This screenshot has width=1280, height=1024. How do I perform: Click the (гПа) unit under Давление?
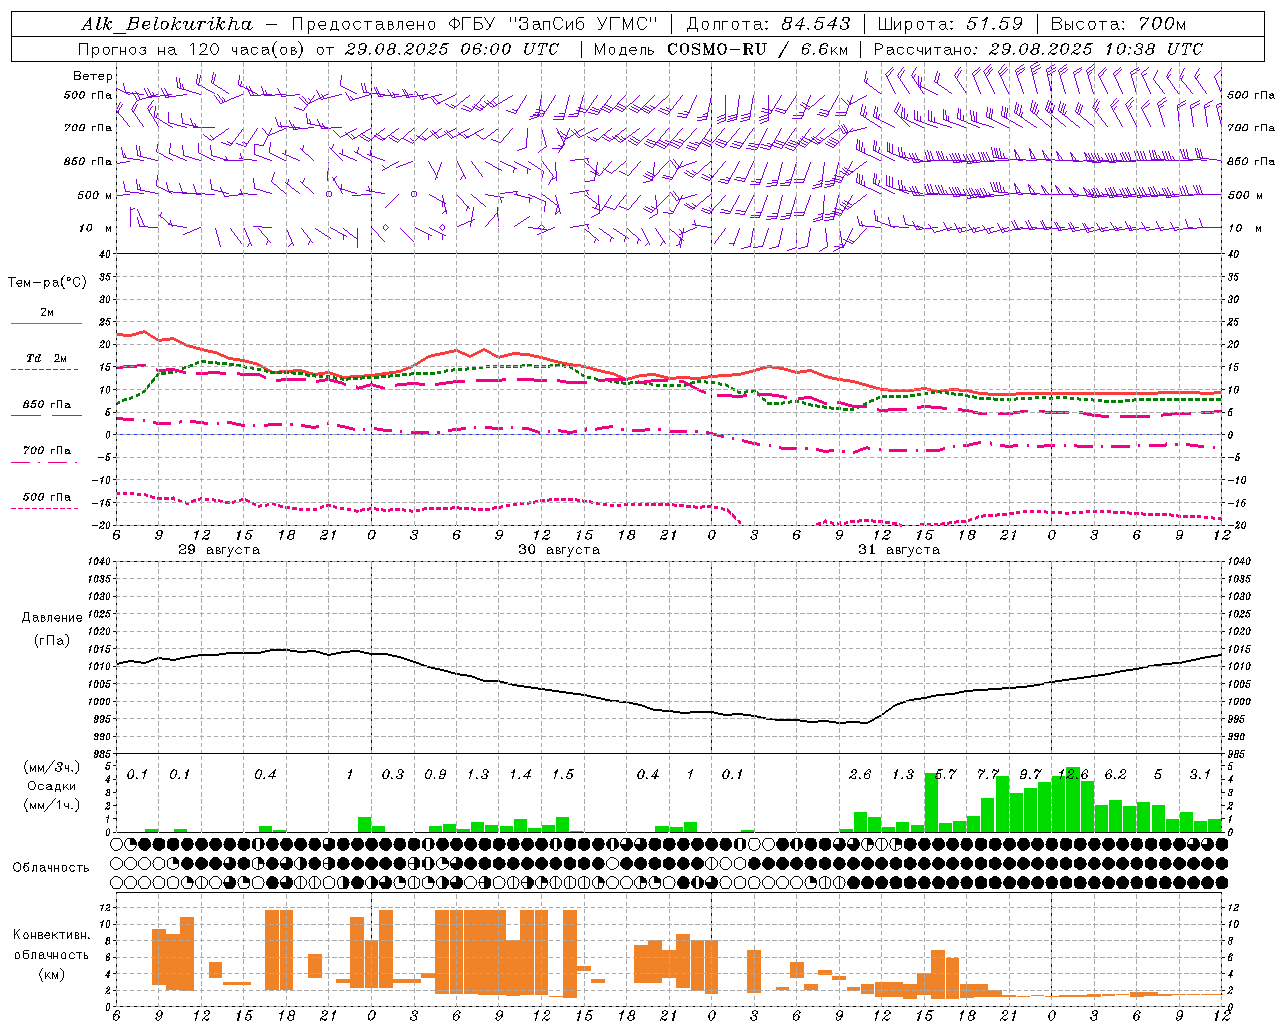tap(52, 641)
